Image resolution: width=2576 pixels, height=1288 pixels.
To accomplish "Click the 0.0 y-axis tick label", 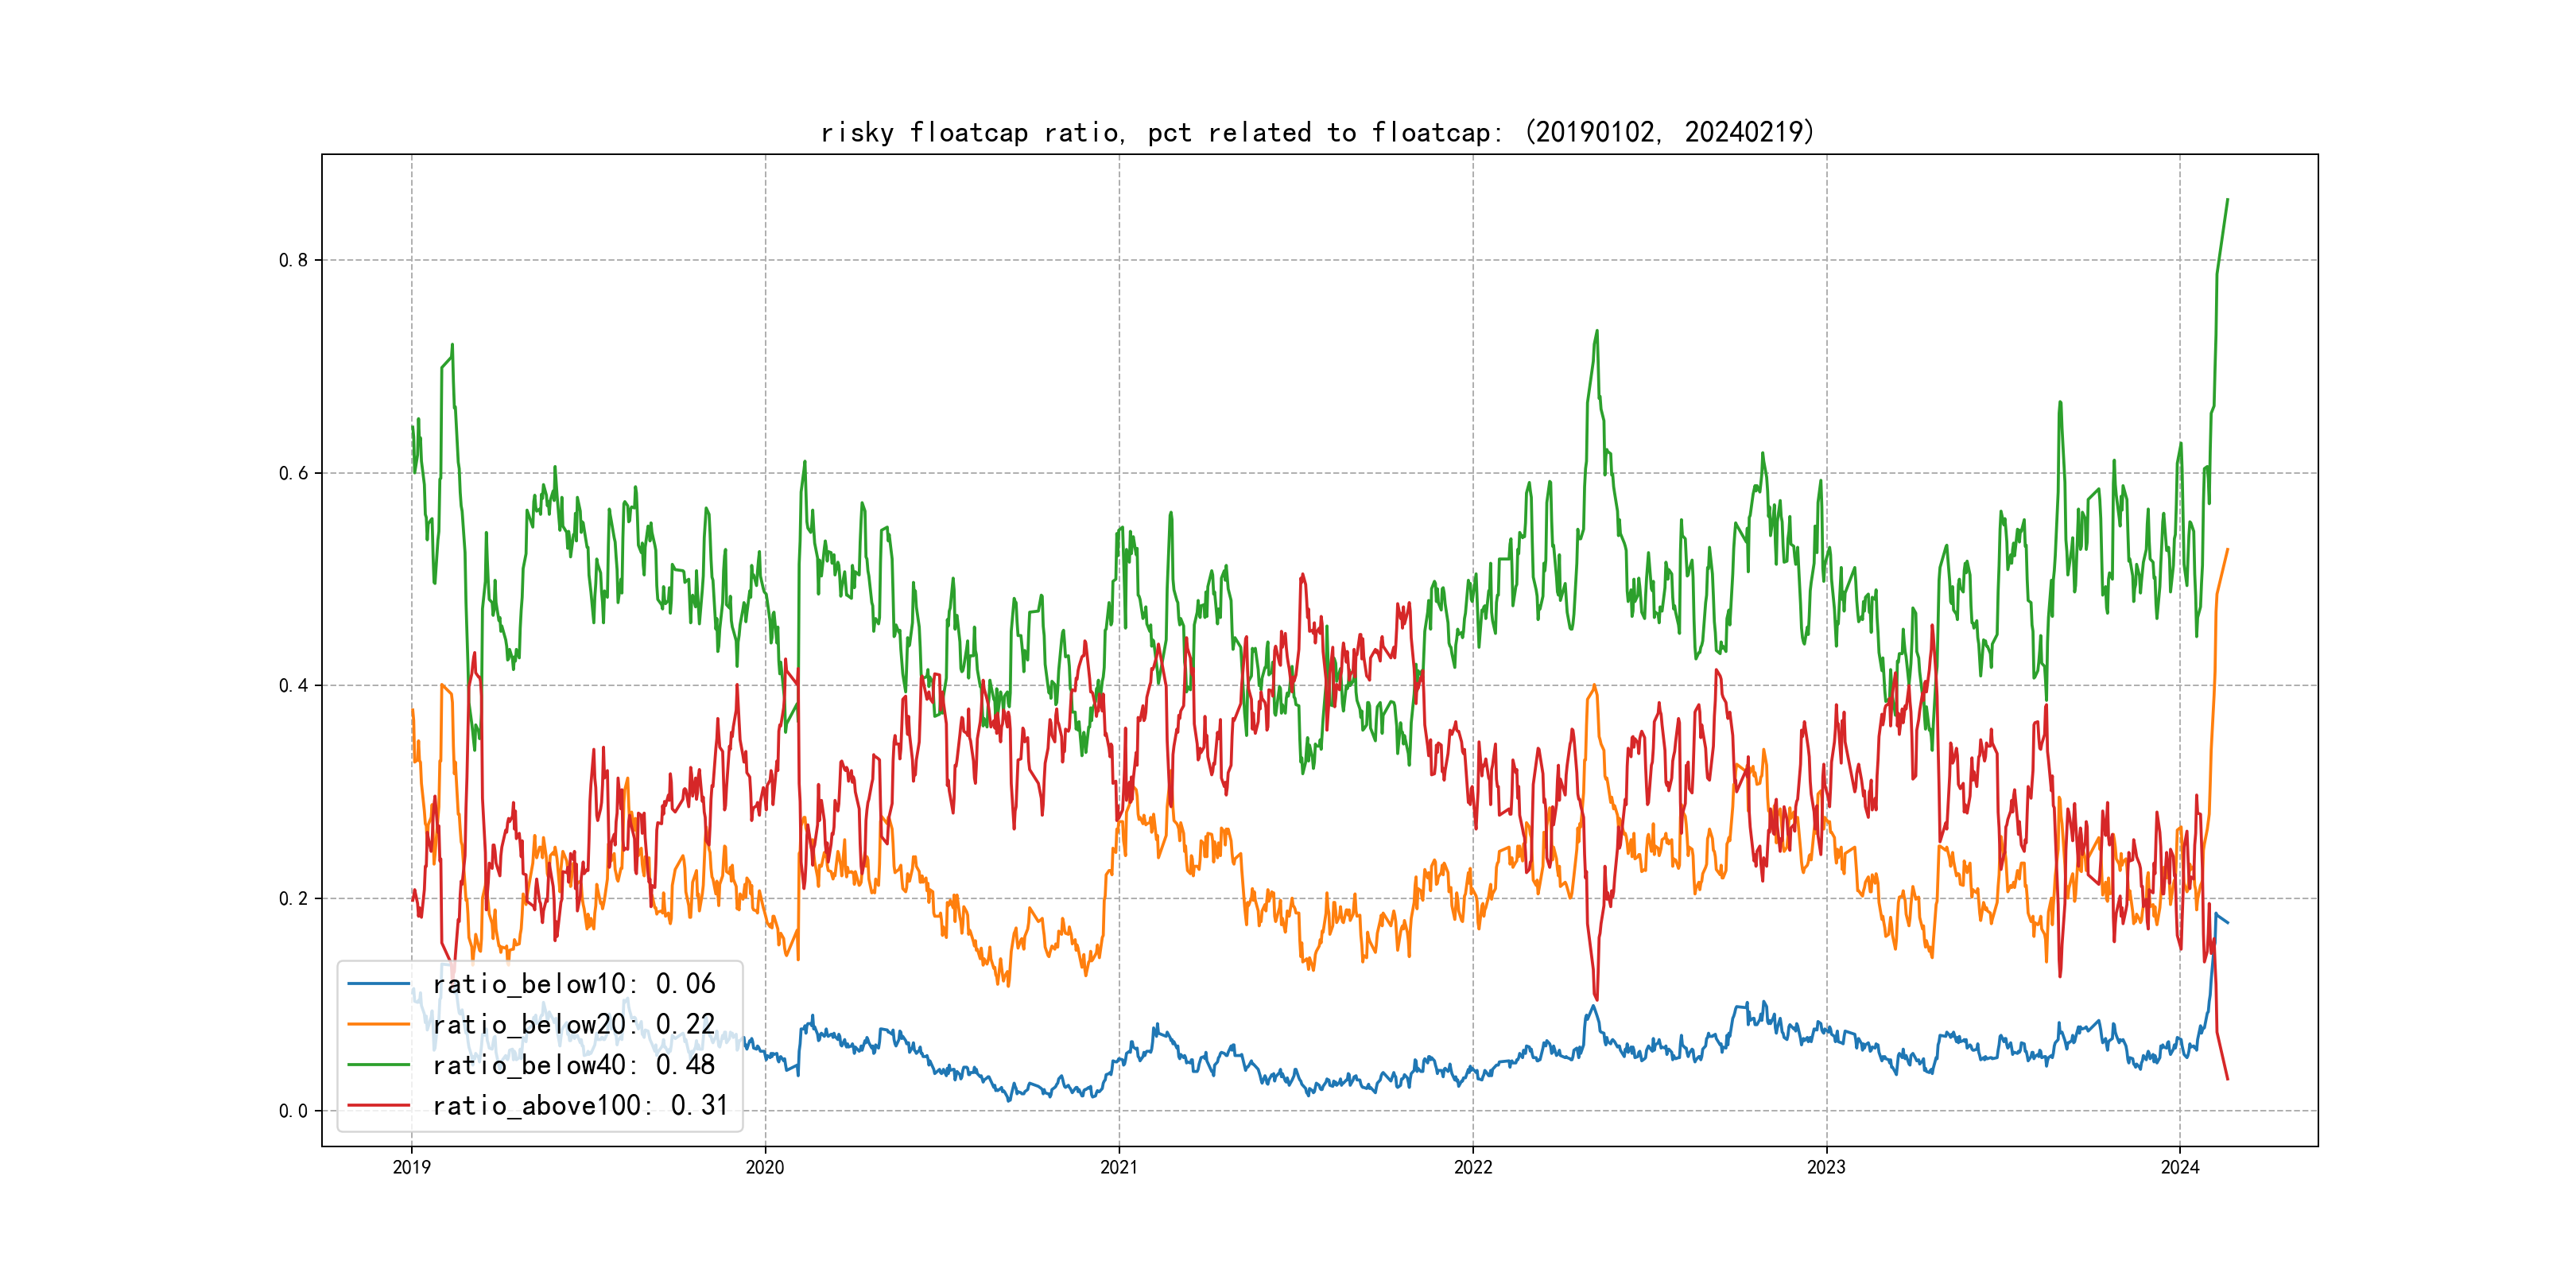I will pos(293,1111).
